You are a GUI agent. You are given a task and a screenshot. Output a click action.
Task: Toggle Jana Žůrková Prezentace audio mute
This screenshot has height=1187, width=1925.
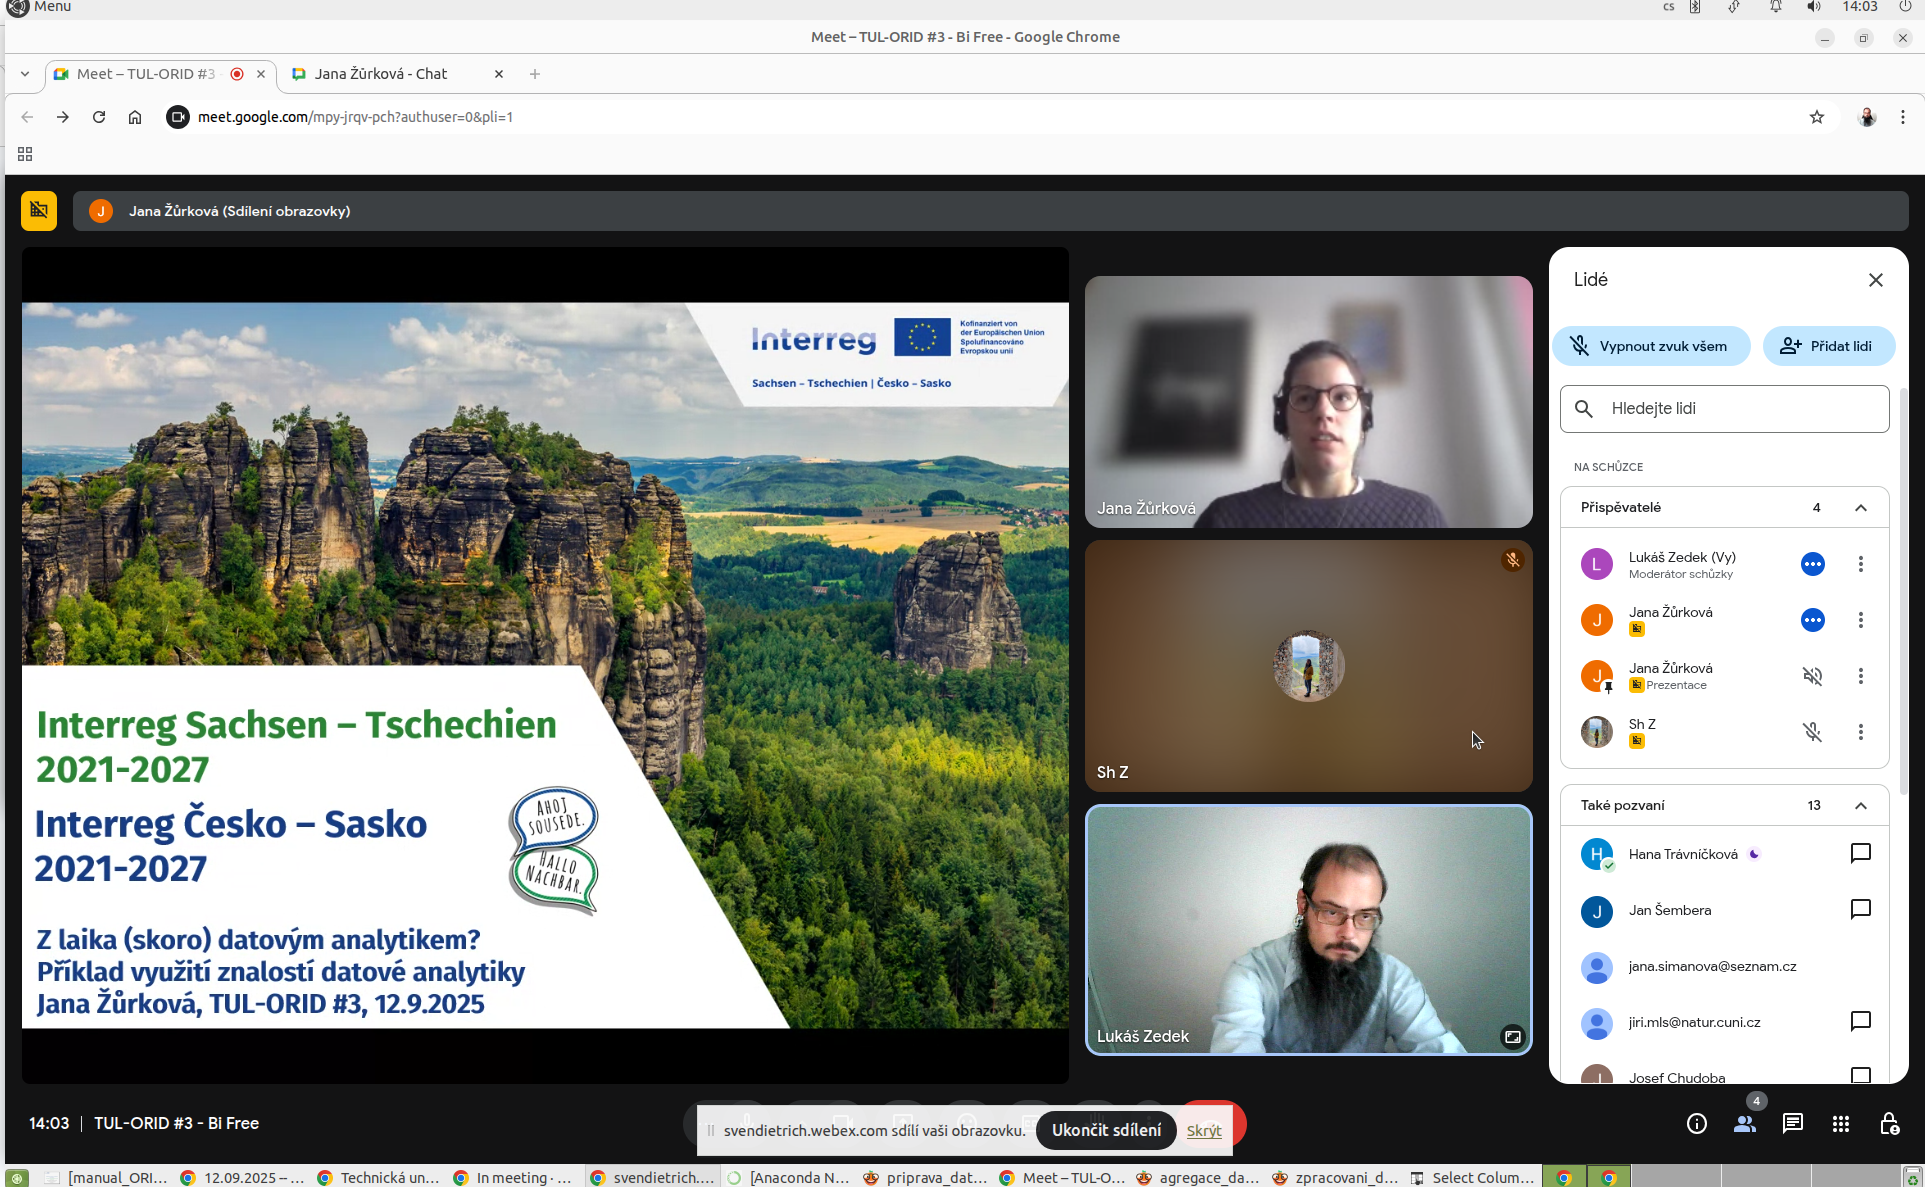click(1812, 676)
